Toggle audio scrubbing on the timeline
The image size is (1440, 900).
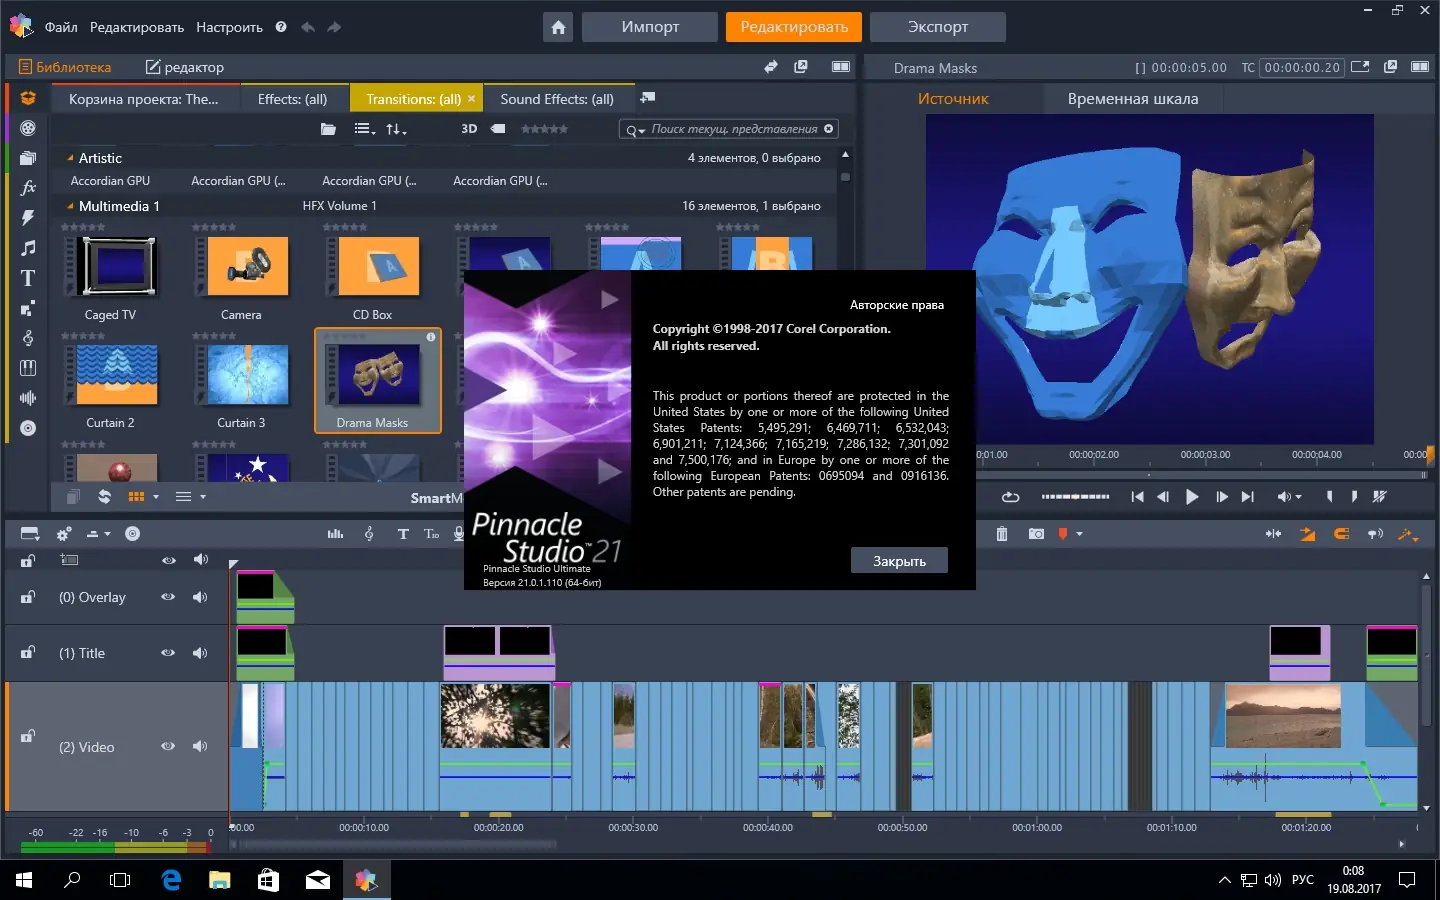[1376, 534]
